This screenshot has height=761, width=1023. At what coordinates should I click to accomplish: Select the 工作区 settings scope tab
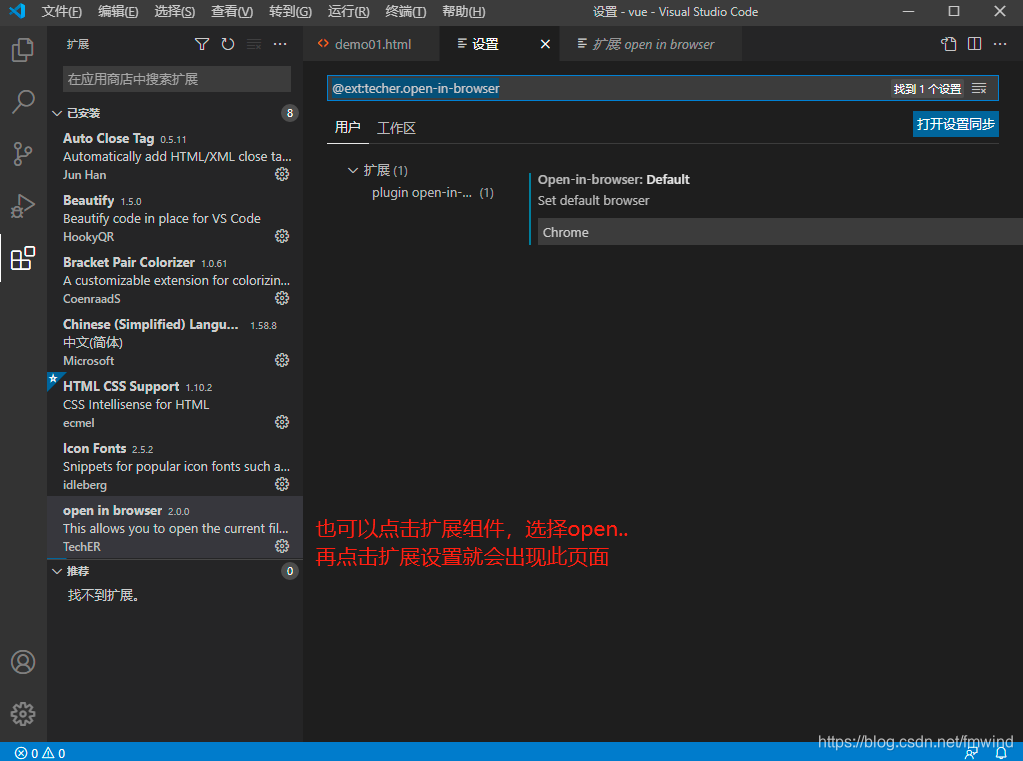tap(396, 128)
